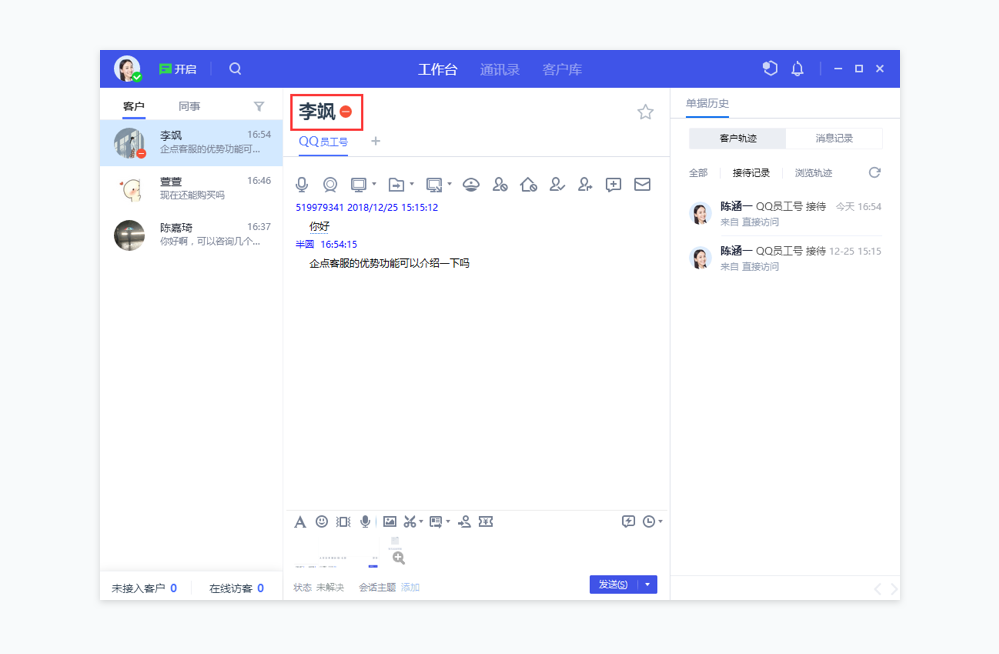
Task: Open notifications bell icon
Action: coord(797,68)
